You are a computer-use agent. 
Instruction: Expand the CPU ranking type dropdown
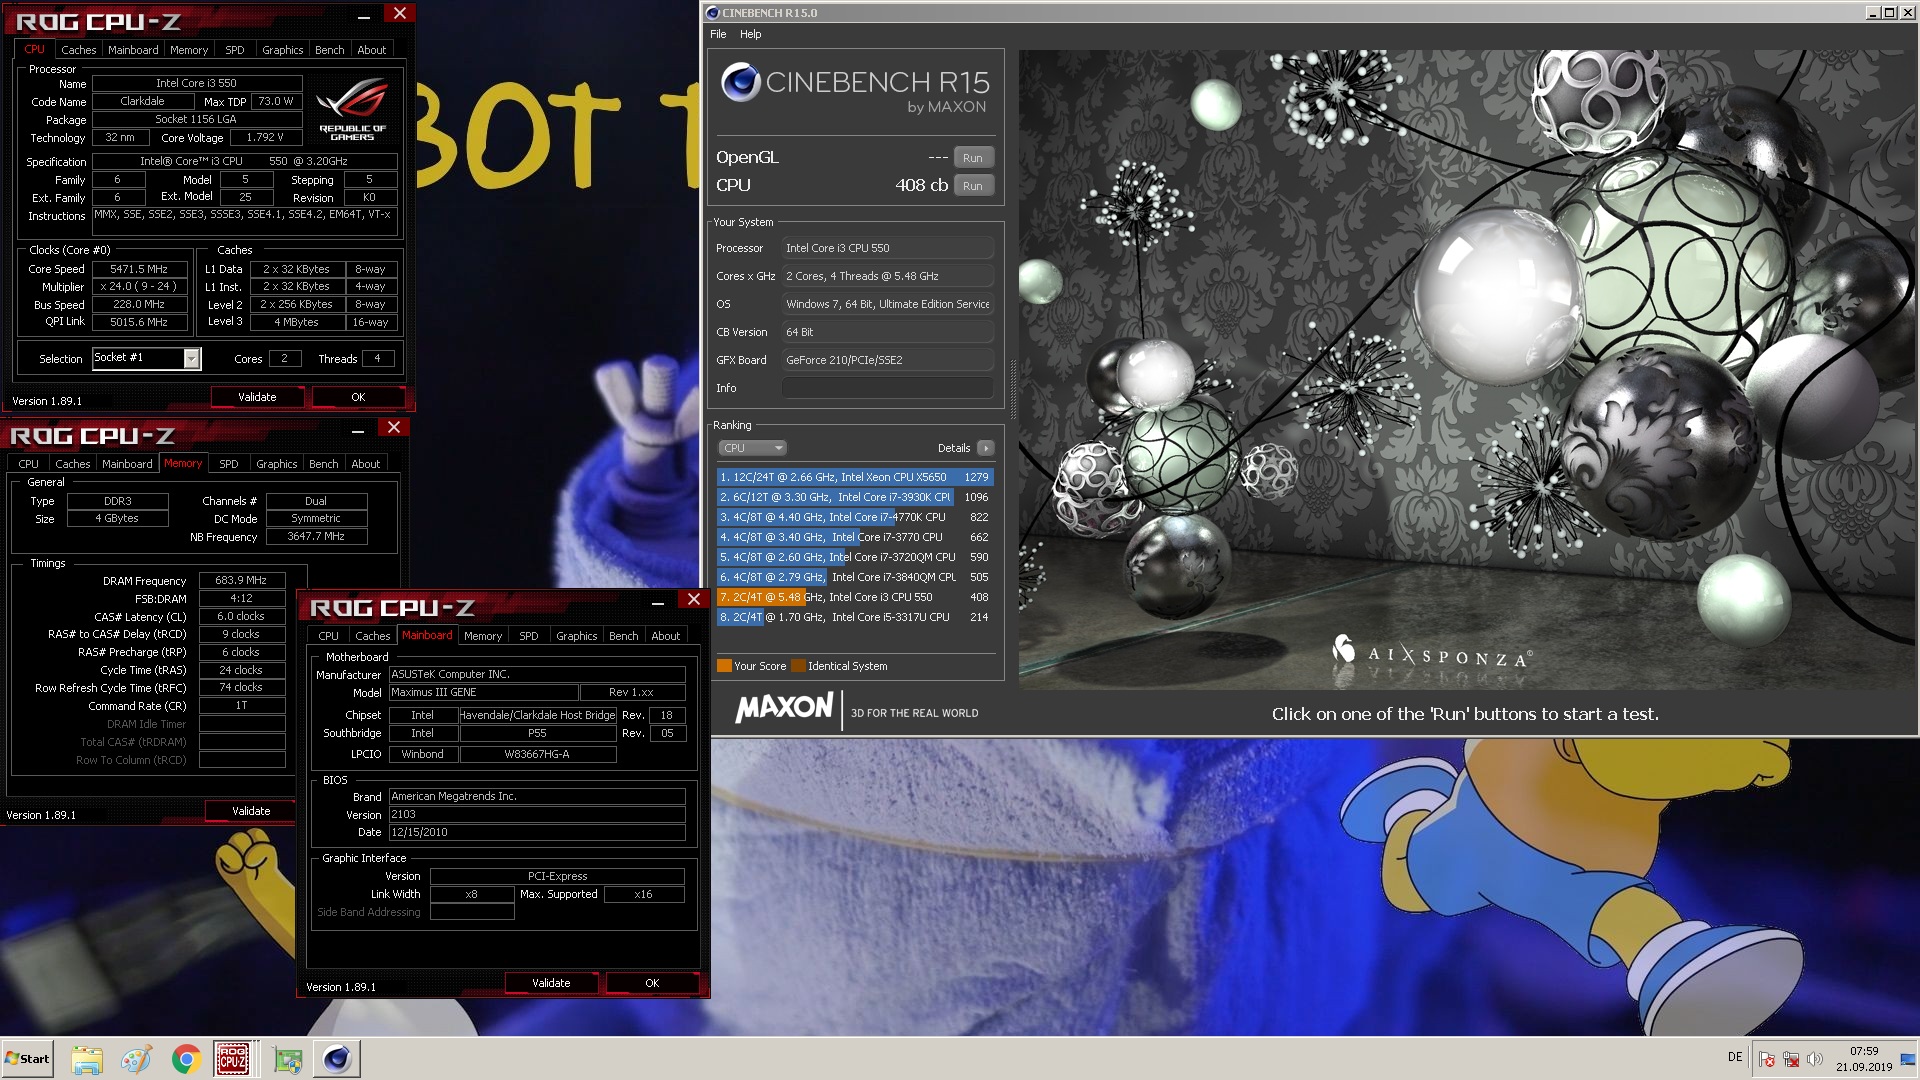tap(753, 448)
